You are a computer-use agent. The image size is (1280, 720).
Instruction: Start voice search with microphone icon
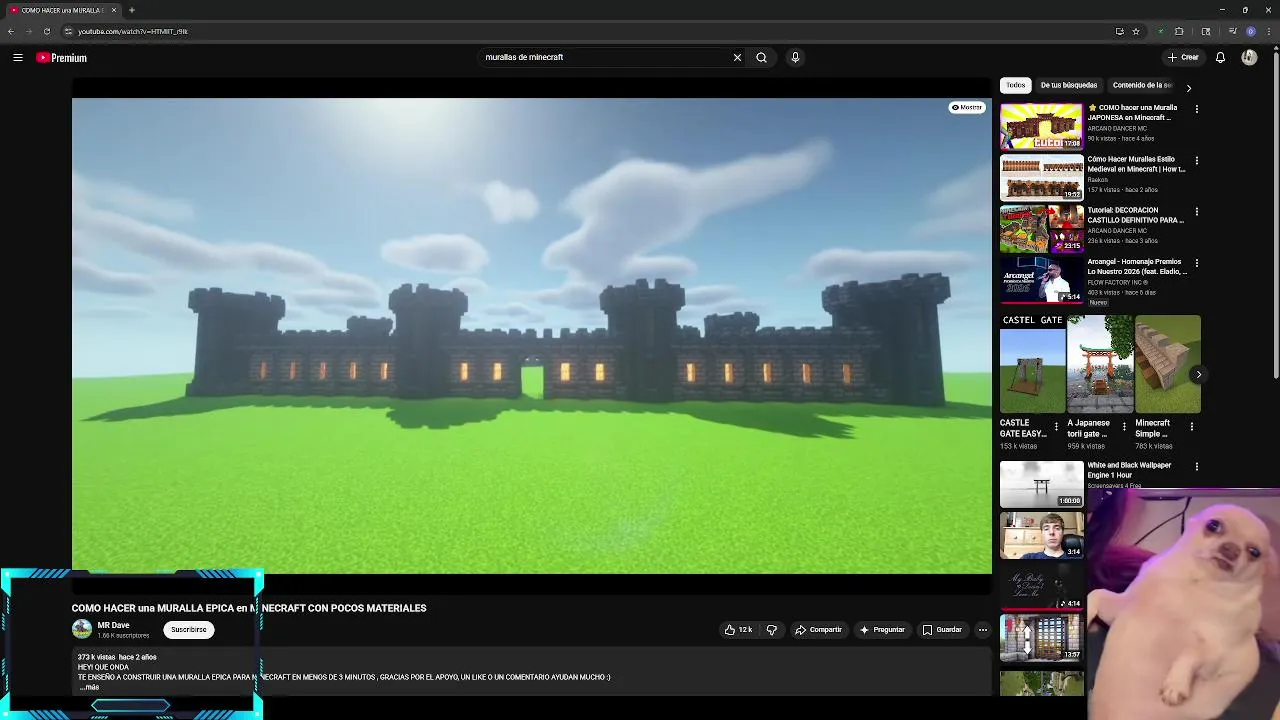(795, 58)
